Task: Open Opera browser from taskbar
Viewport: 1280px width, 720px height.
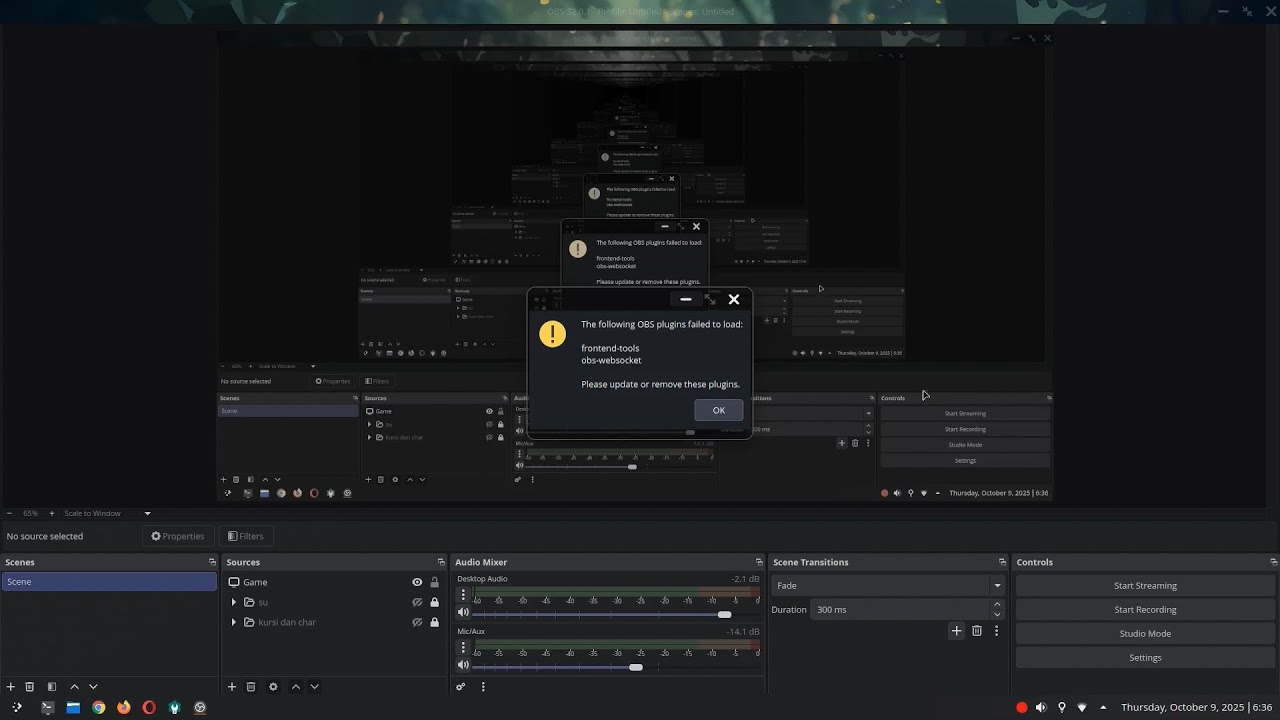Action: click(x=149, y=707)
